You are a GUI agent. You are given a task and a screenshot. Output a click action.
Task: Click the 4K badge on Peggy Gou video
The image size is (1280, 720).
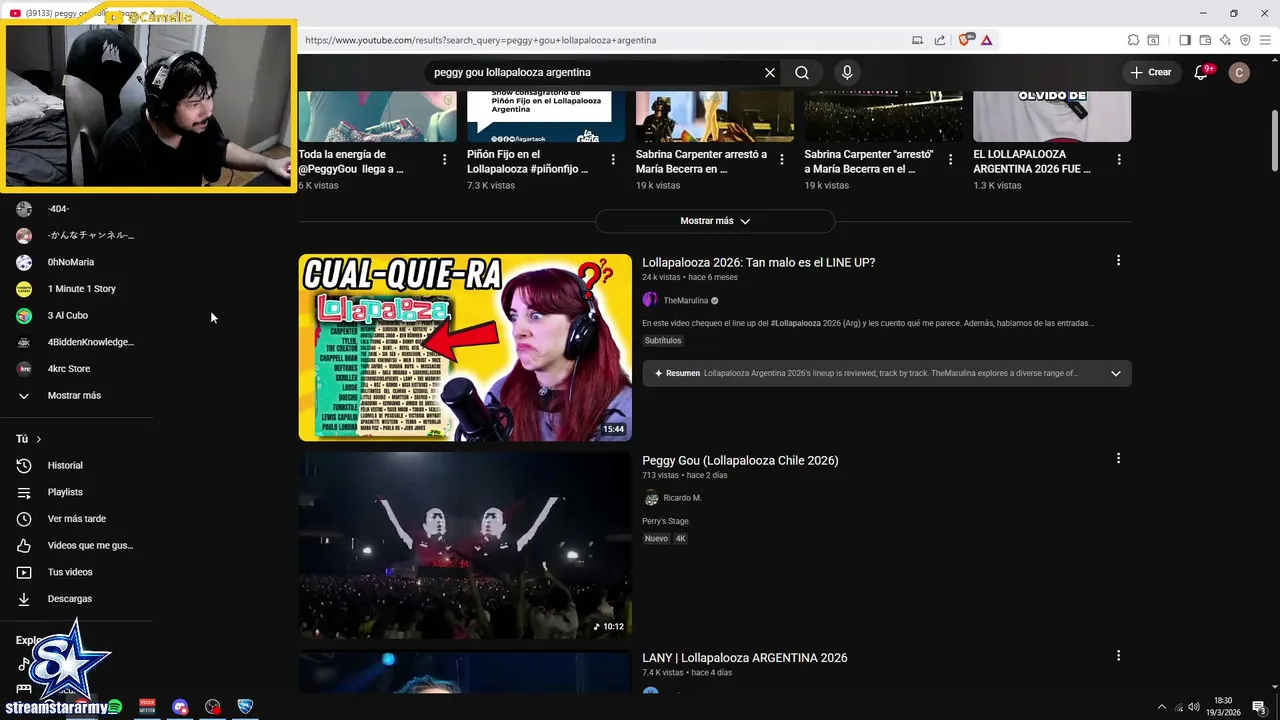[x=680, y=539]
